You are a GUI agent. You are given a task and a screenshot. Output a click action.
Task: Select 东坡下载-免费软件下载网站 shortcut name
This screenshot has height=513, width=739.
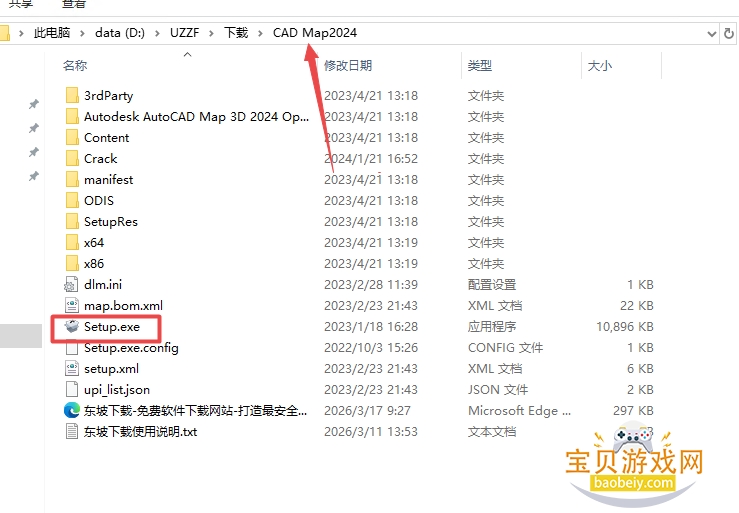pos(195,411)
